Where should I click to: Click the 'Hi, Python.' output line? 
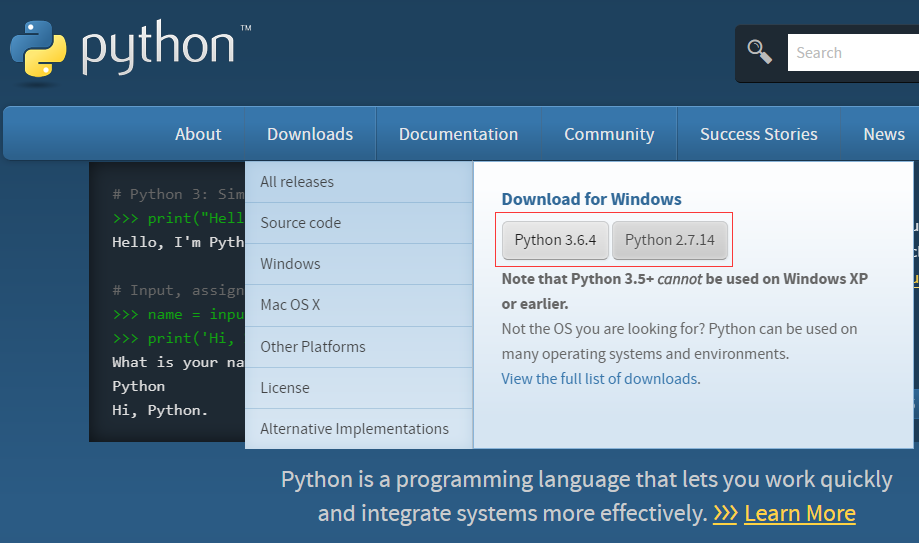pos(159,410)
